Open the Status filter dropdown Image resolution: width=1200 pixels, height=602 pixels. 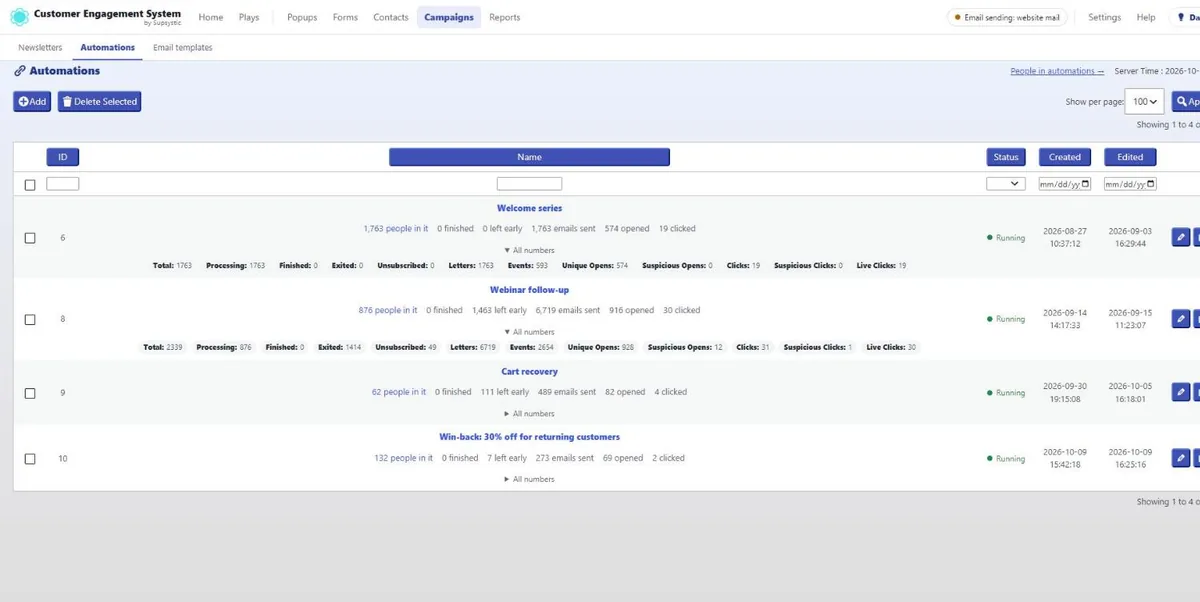point(1006,184)
